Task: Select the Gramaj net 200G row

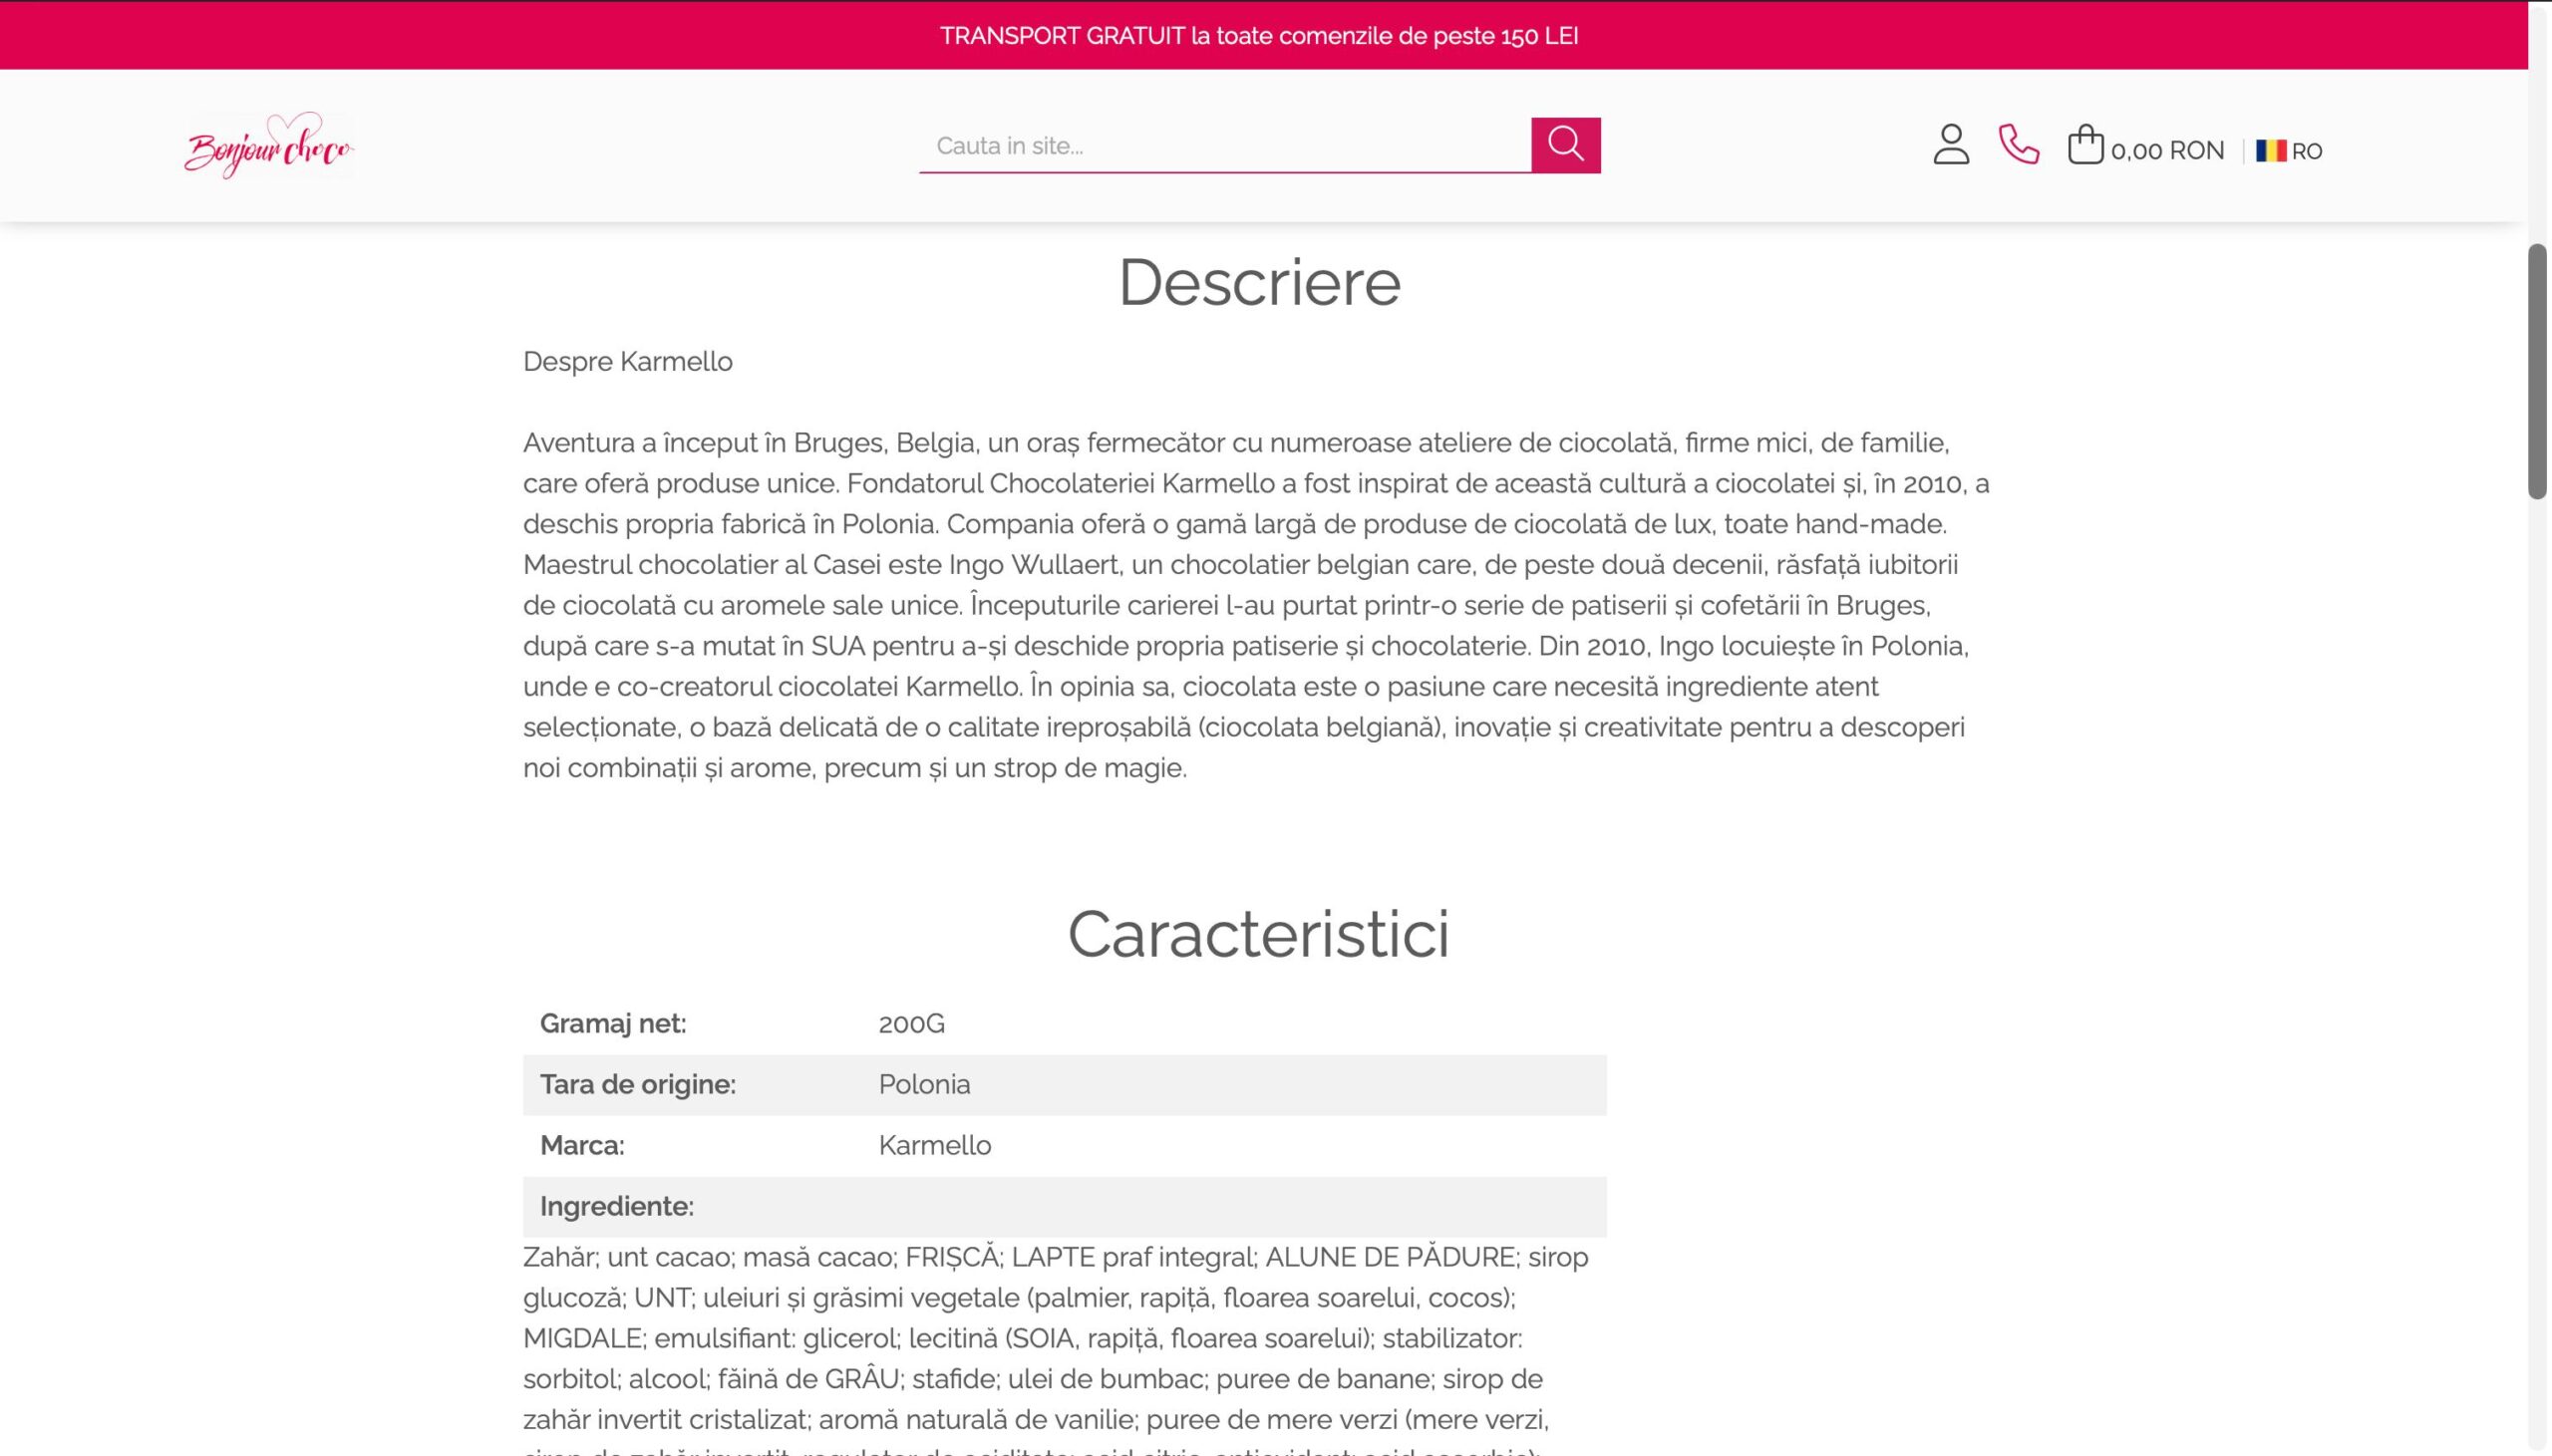Action: 911,1023
